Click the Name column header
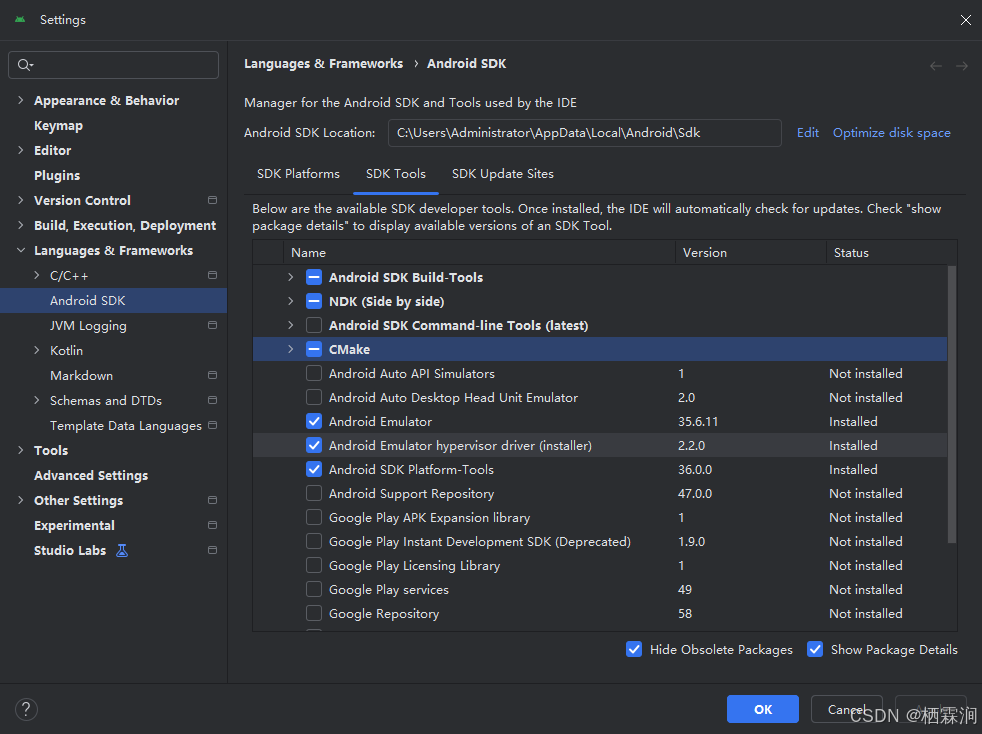The height and width of the screenshot is (734, 982). (x=479, y=252)
